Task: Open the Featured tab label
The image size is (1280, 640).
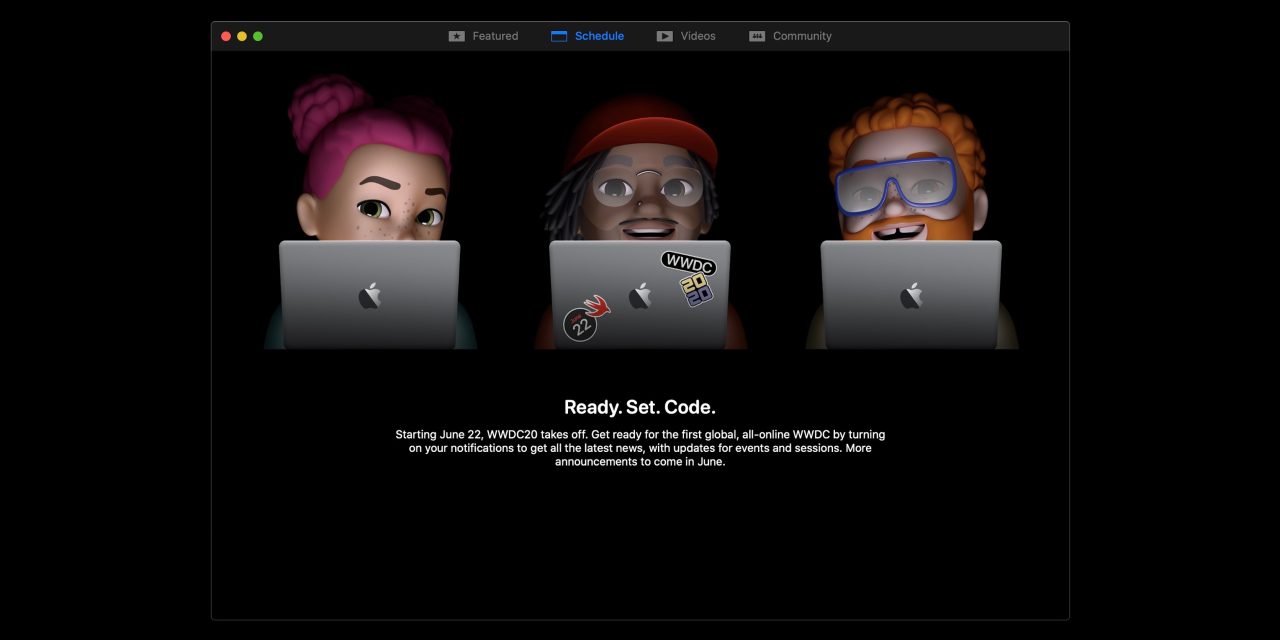Action: (x=495, y=36)
